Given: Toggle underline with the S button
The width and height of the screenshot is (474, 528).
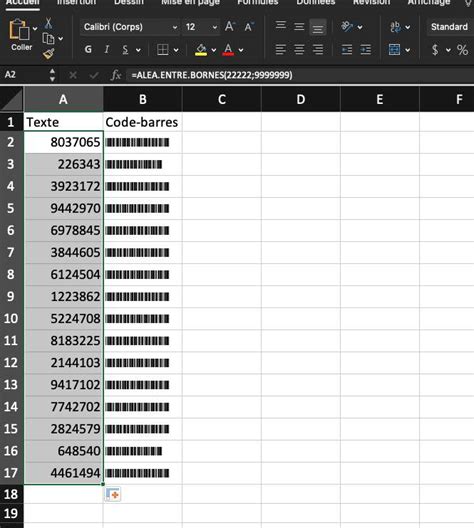Looking at the screenshot, I should [x=125, y=50].
